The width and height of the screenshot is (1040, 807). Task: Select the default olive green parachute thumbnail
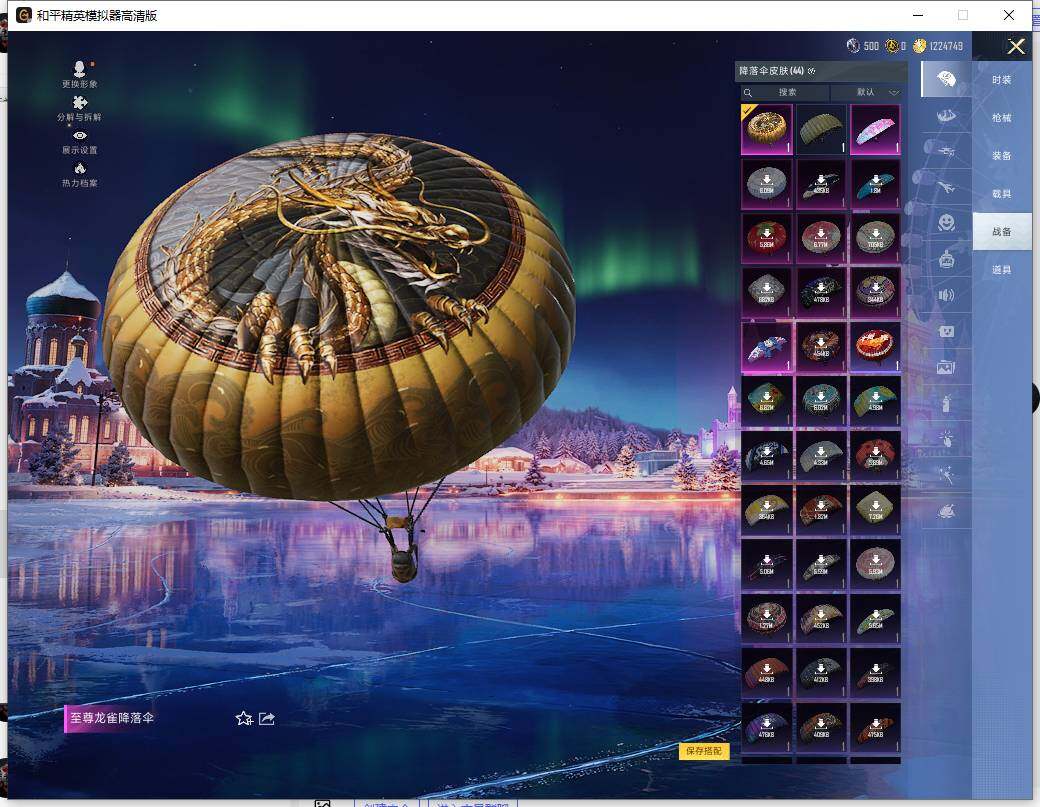pyautogui.click(x=820, y=129)
